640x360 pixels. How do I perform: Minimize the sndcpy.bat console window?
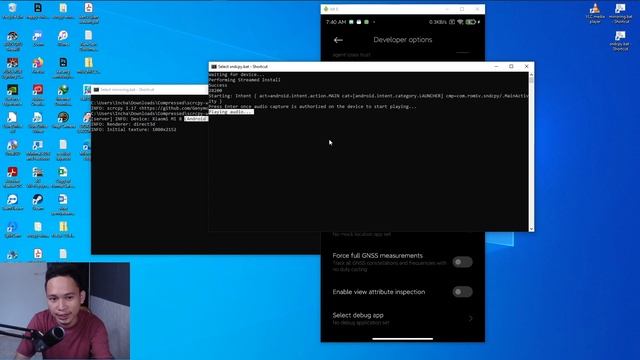coord(496,67)
